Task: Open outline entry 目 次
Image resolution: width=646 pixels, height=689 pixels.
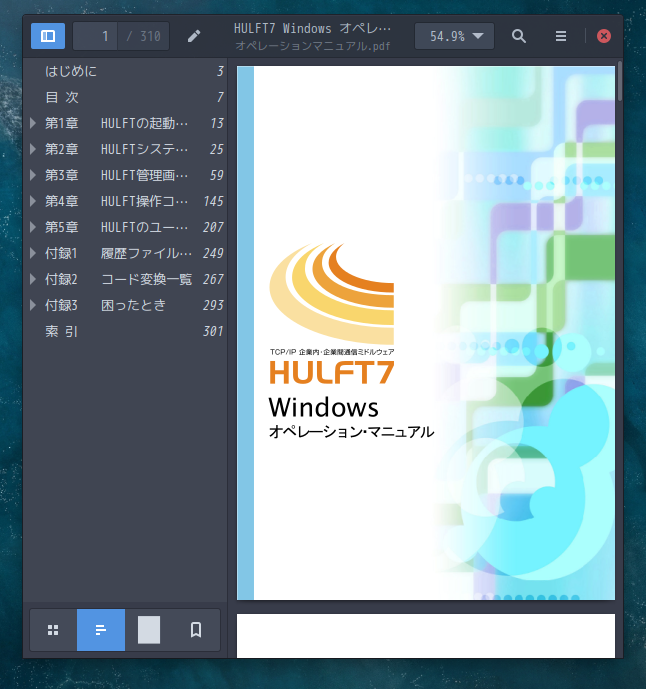Action: point(62,97)
